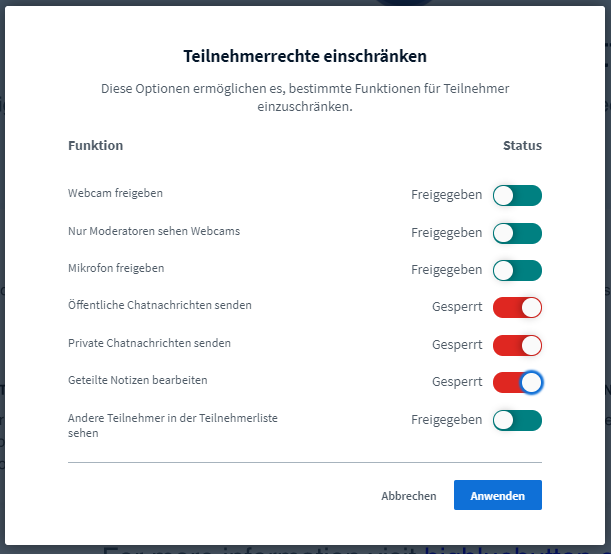Viewport: 611px width, 554px height.
Task: Toggle Andere Teilnehmer in der Teilnehmerliste switch
Action: 517,420
